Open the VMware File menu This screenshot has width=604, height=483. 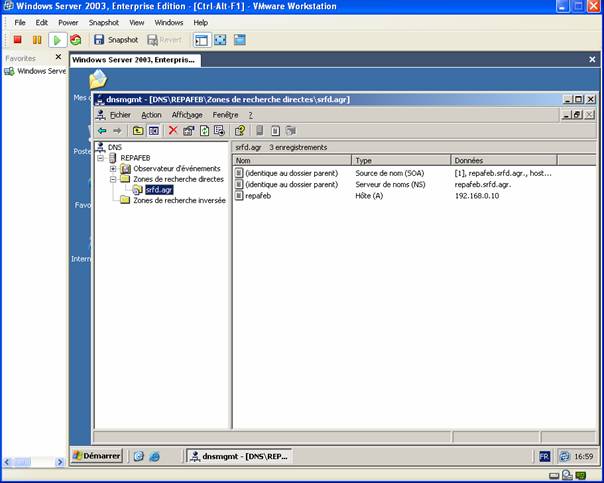(x=20, y=23)
